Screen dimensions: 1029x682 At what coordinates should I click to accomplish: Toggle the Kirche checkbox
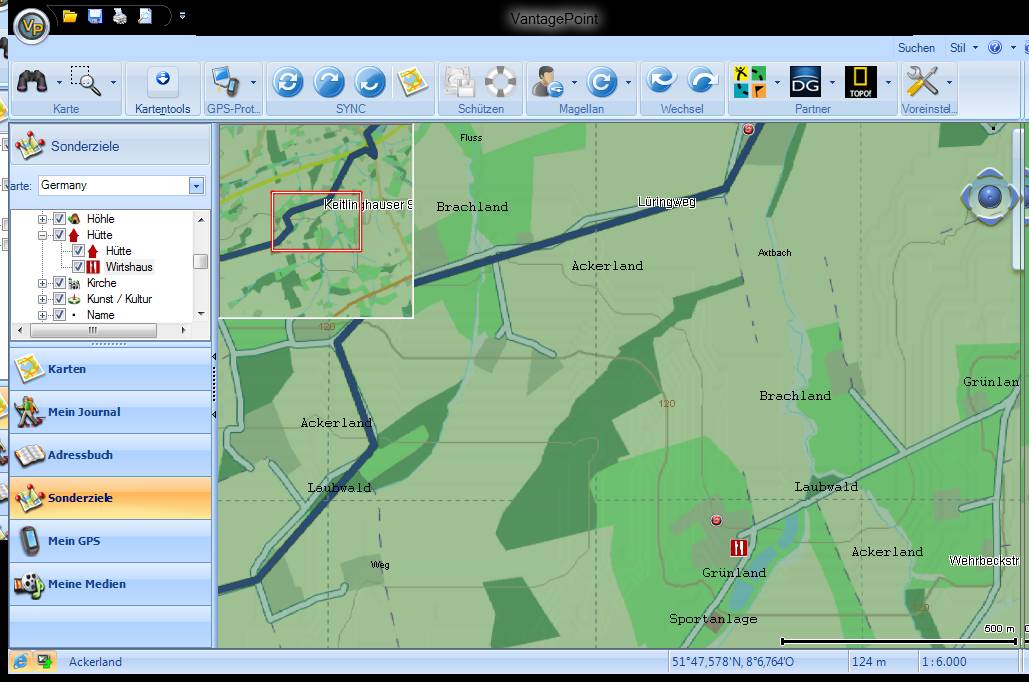(59, 283)
